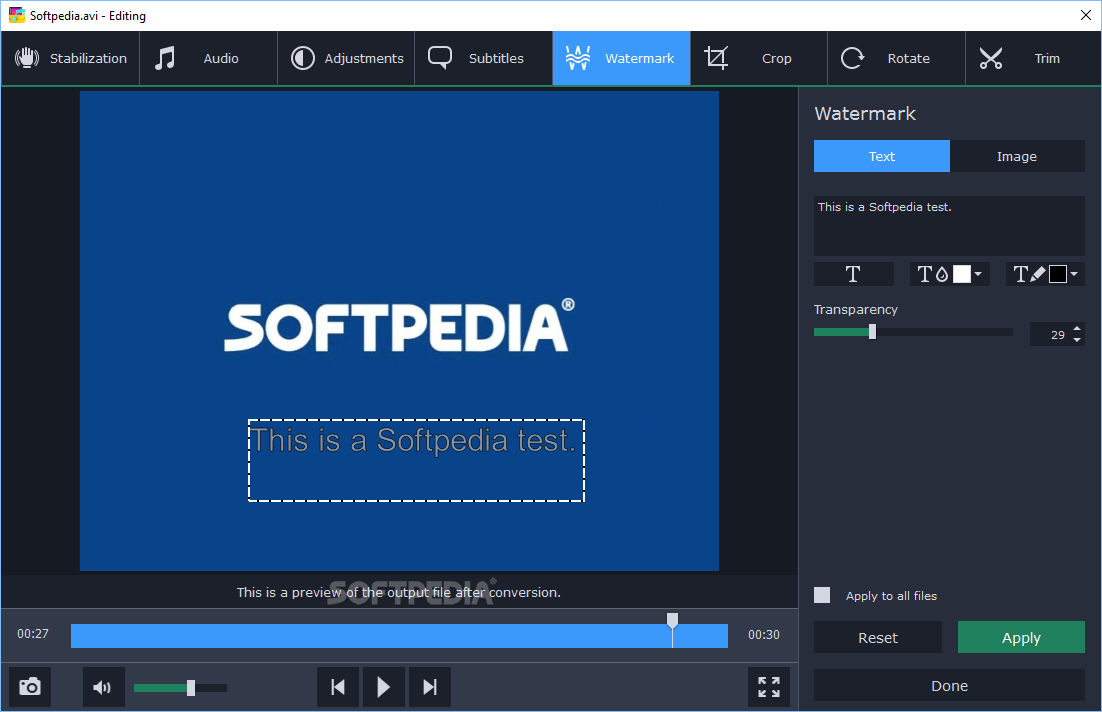Switch to Image watermark mode
Viewport: 1102px width, 712px height.
1017,156
